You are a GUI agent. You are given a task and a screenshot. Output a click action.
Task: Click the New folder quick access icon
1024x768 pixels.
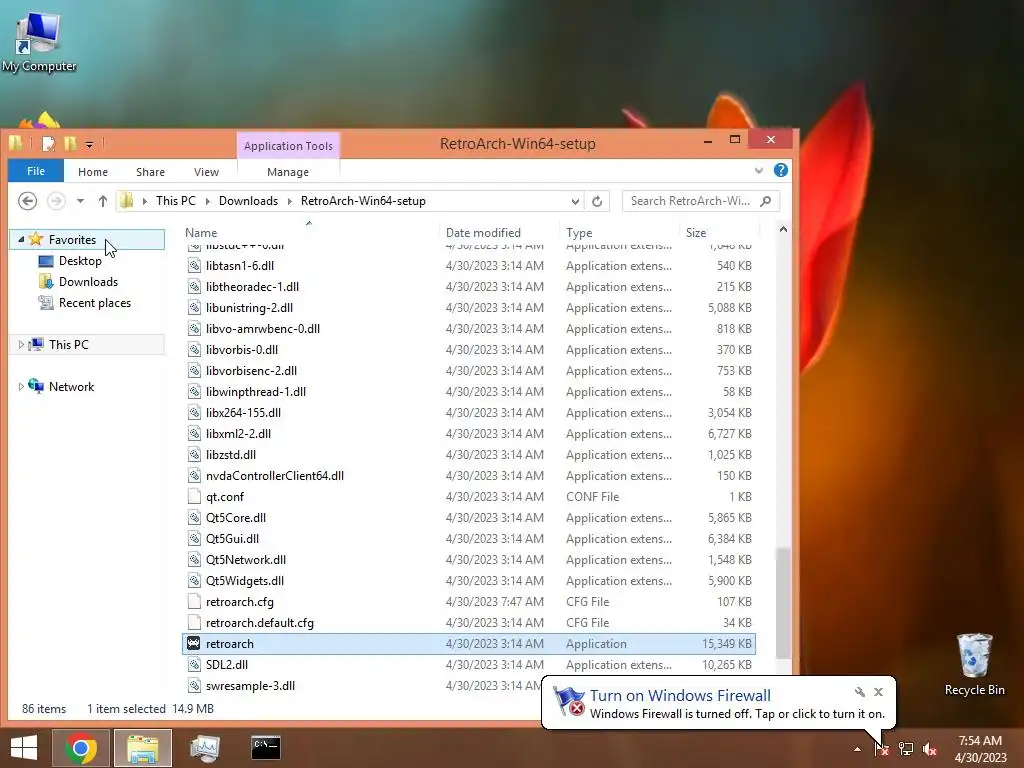point(70,144)
